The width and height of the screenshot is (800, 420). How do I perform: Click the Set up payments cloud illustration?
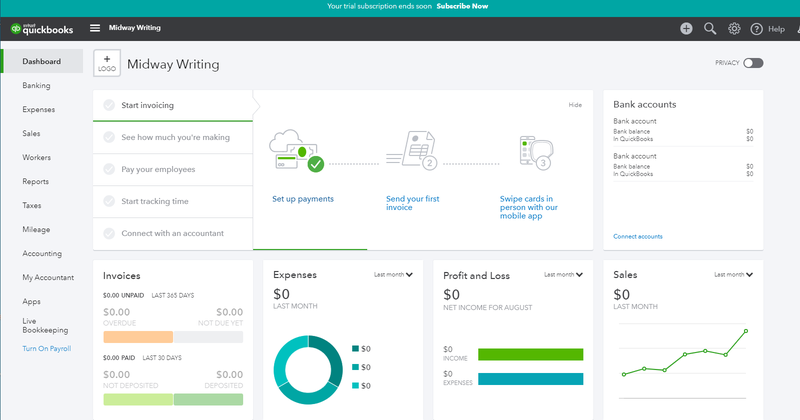tap(296, 151)
